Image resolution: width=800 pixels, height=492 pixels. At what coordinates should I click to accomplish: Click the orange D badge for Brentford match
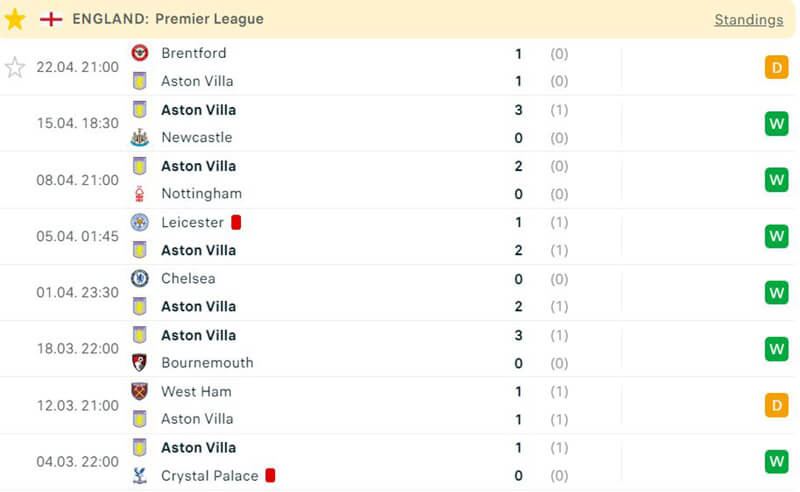pyautogui.click(x=776, y=67)
